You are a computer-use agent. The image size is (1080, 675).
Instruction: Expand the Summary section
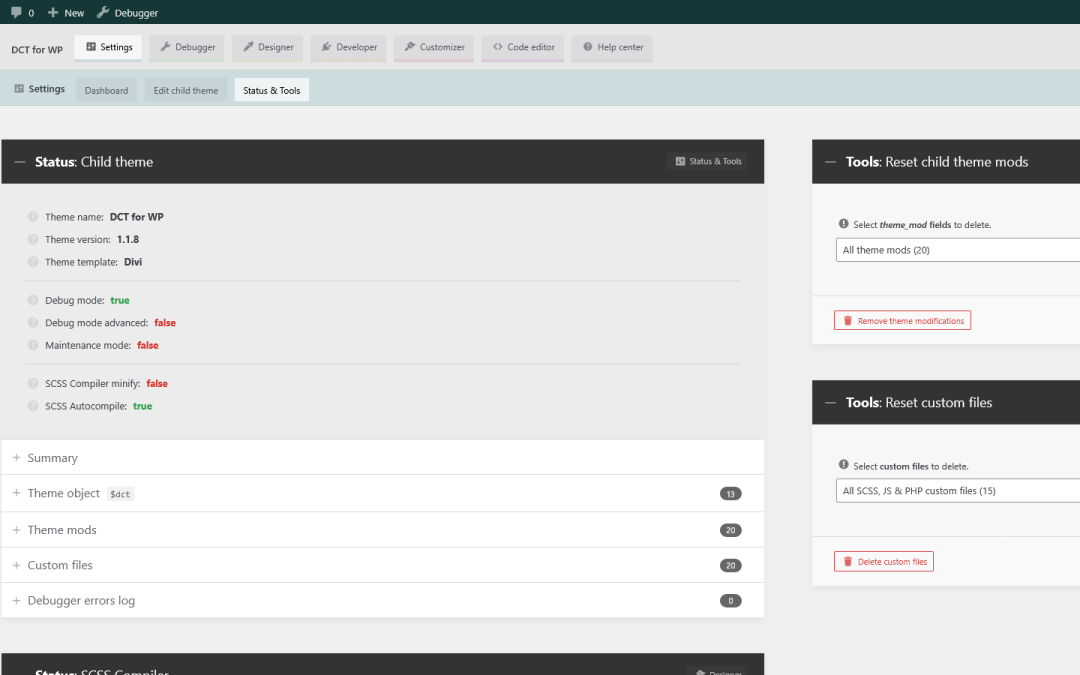point(383,457)
